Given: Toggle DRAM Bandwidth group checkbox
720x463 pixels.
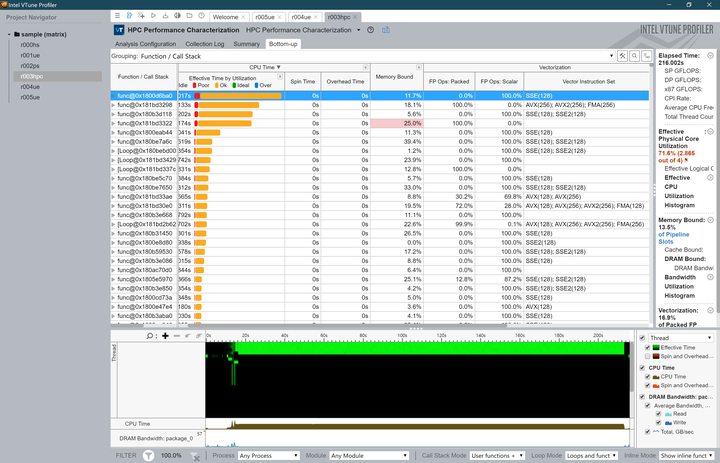Looking at the screenshot, I should click(x=642, y=397).
